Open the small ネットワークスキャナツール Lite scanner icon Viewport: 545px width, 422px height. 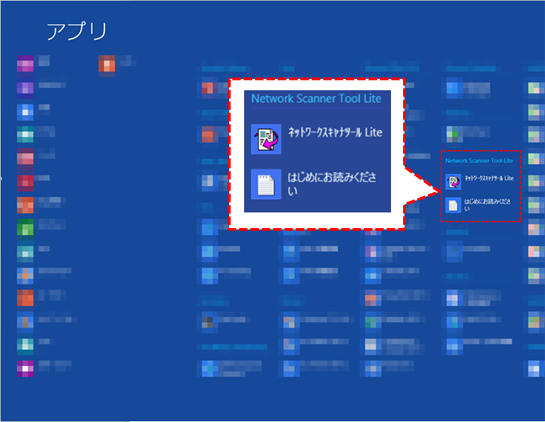(x=453, y=182)
